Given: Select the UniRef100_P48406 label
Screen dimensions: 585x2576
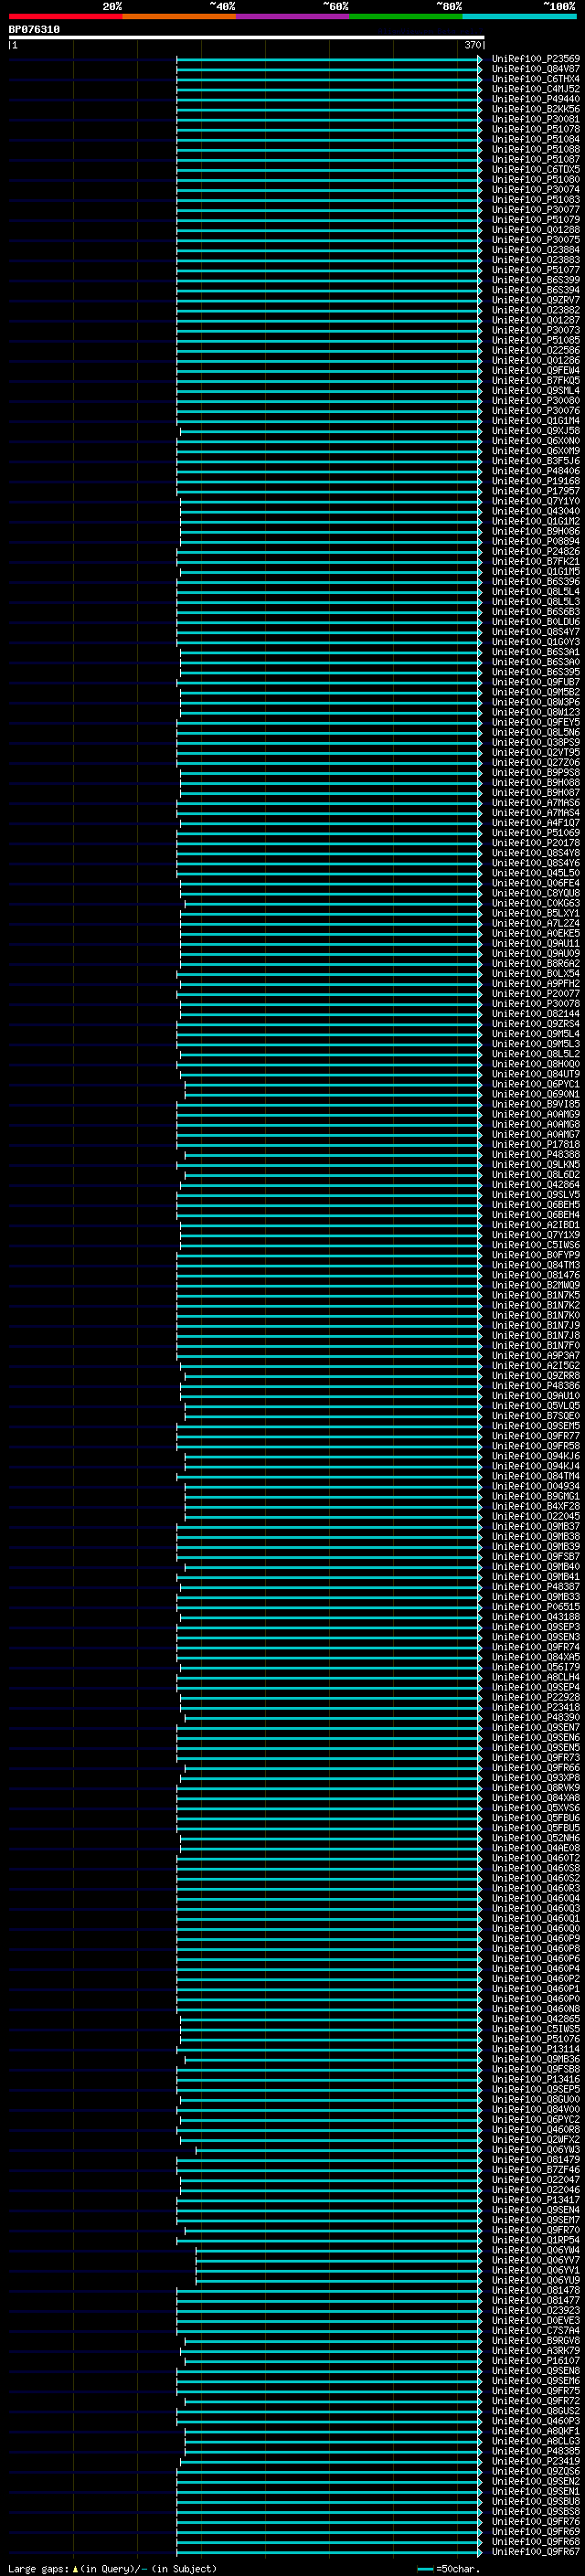Looking at the screenshot, I should 536,471.
